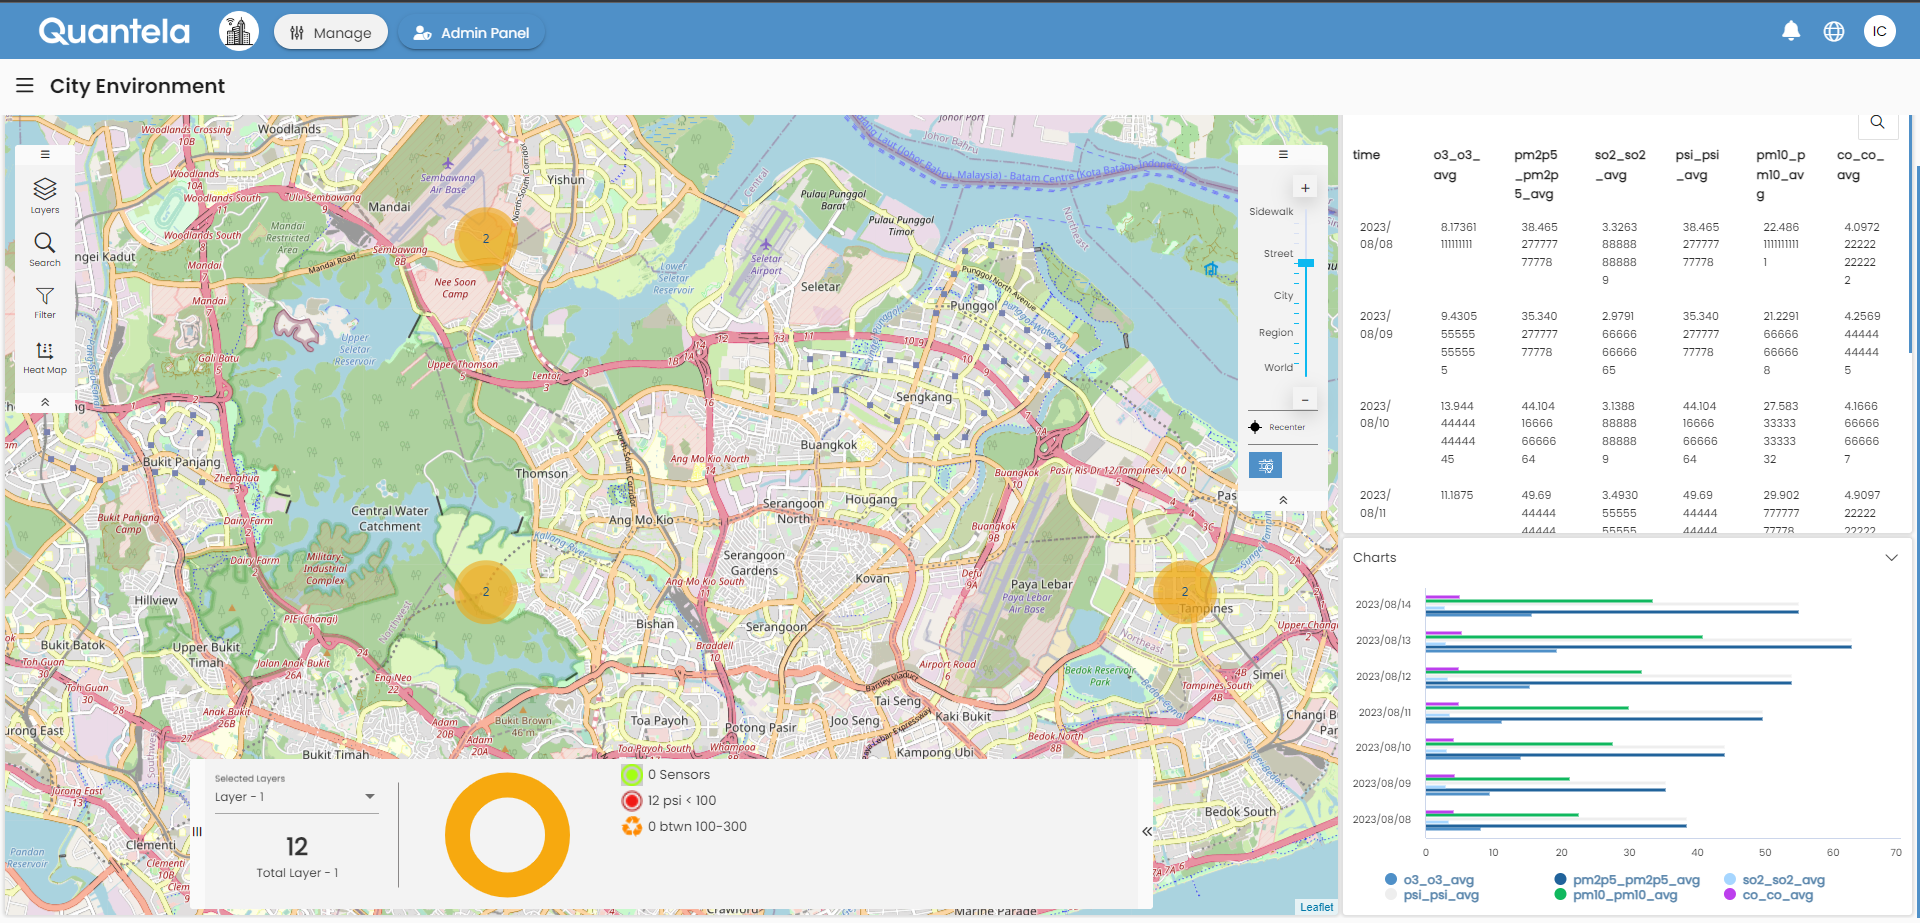Click the pm2p5_pm2p5_avg column header
The width and height of the screenshot is (1920, 923).
pos(1536,175)
